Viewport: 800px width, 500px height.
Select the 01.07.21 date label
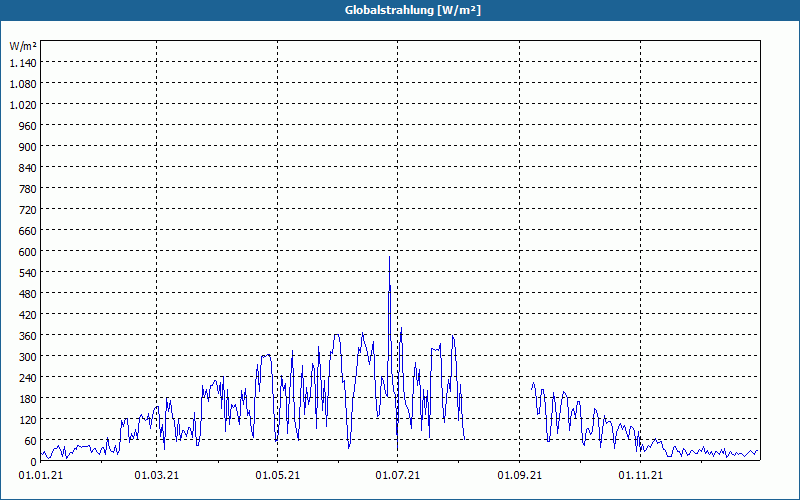[398, 476]
